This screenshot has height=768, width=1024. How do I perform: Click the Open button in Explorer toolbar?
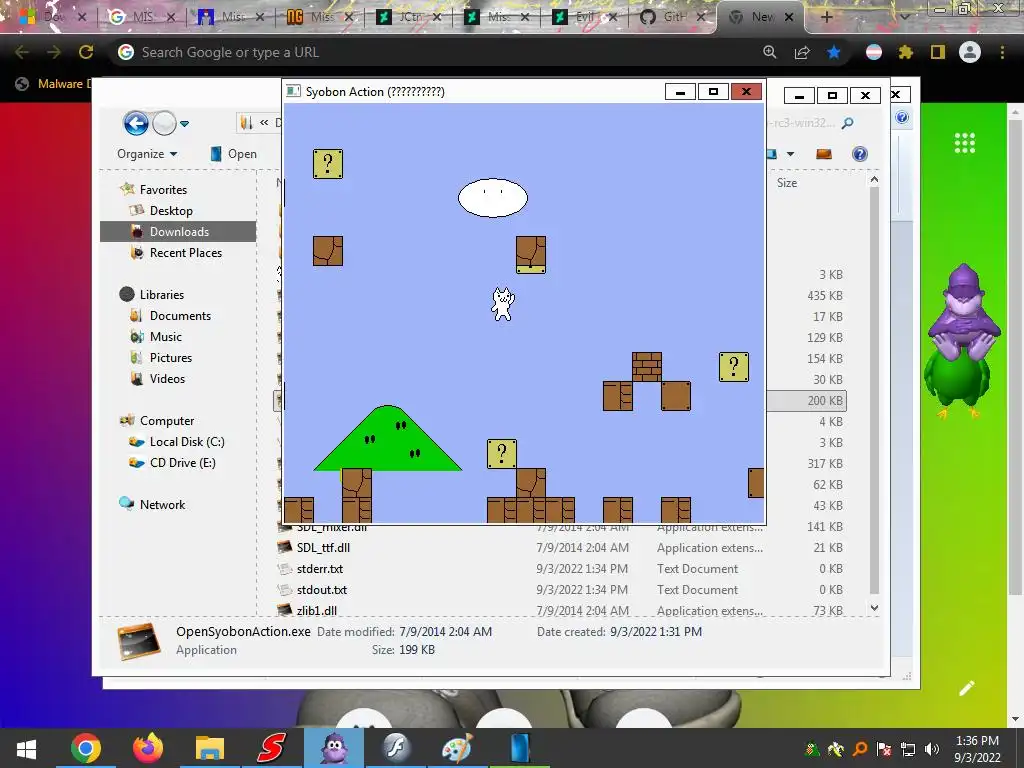pyautogui.click(x=234, y=153)
